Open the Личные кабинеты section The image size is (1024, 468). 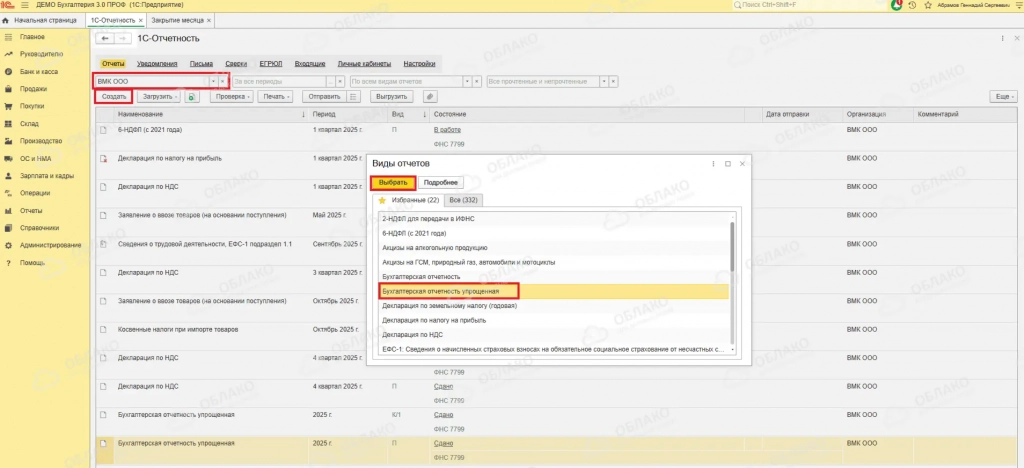tap(364, 64)
